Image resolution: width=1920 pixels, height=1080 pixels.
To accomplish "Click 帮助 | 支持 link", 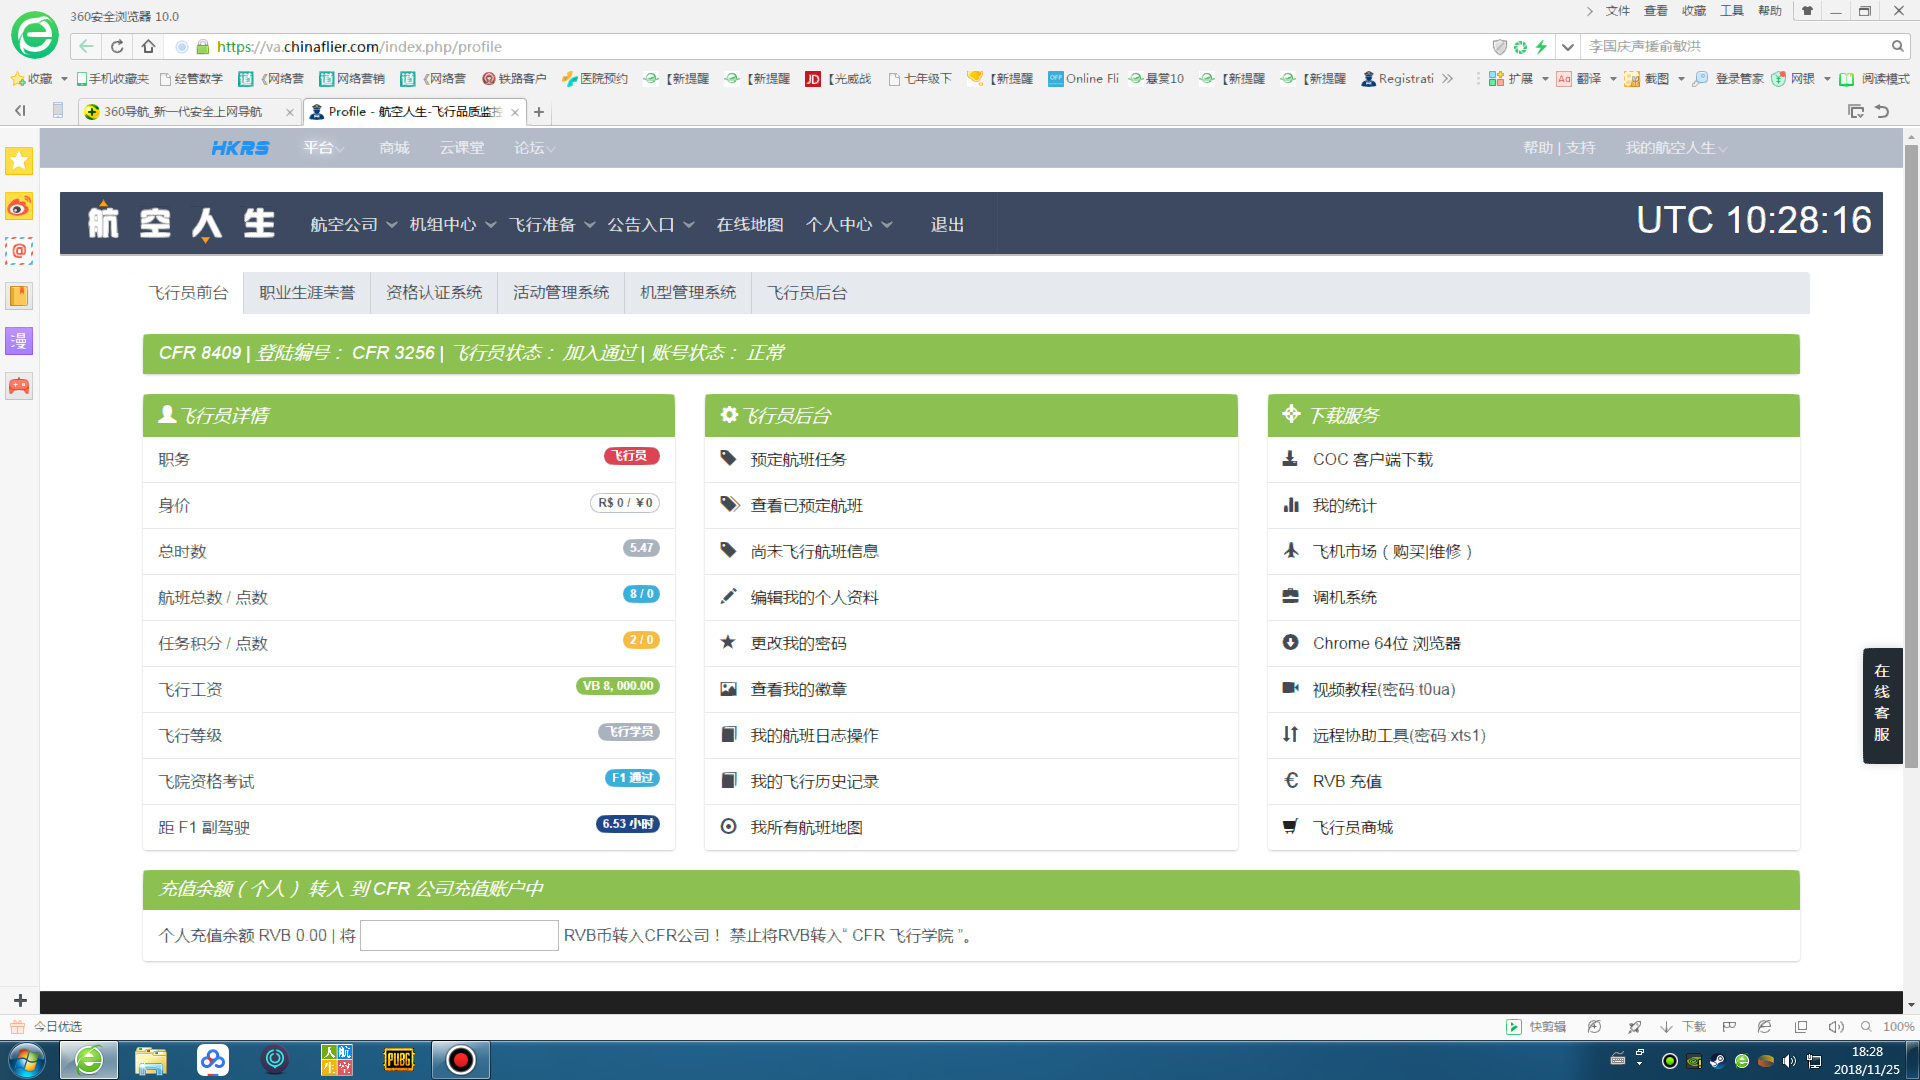I will [x=1559, y=148].
